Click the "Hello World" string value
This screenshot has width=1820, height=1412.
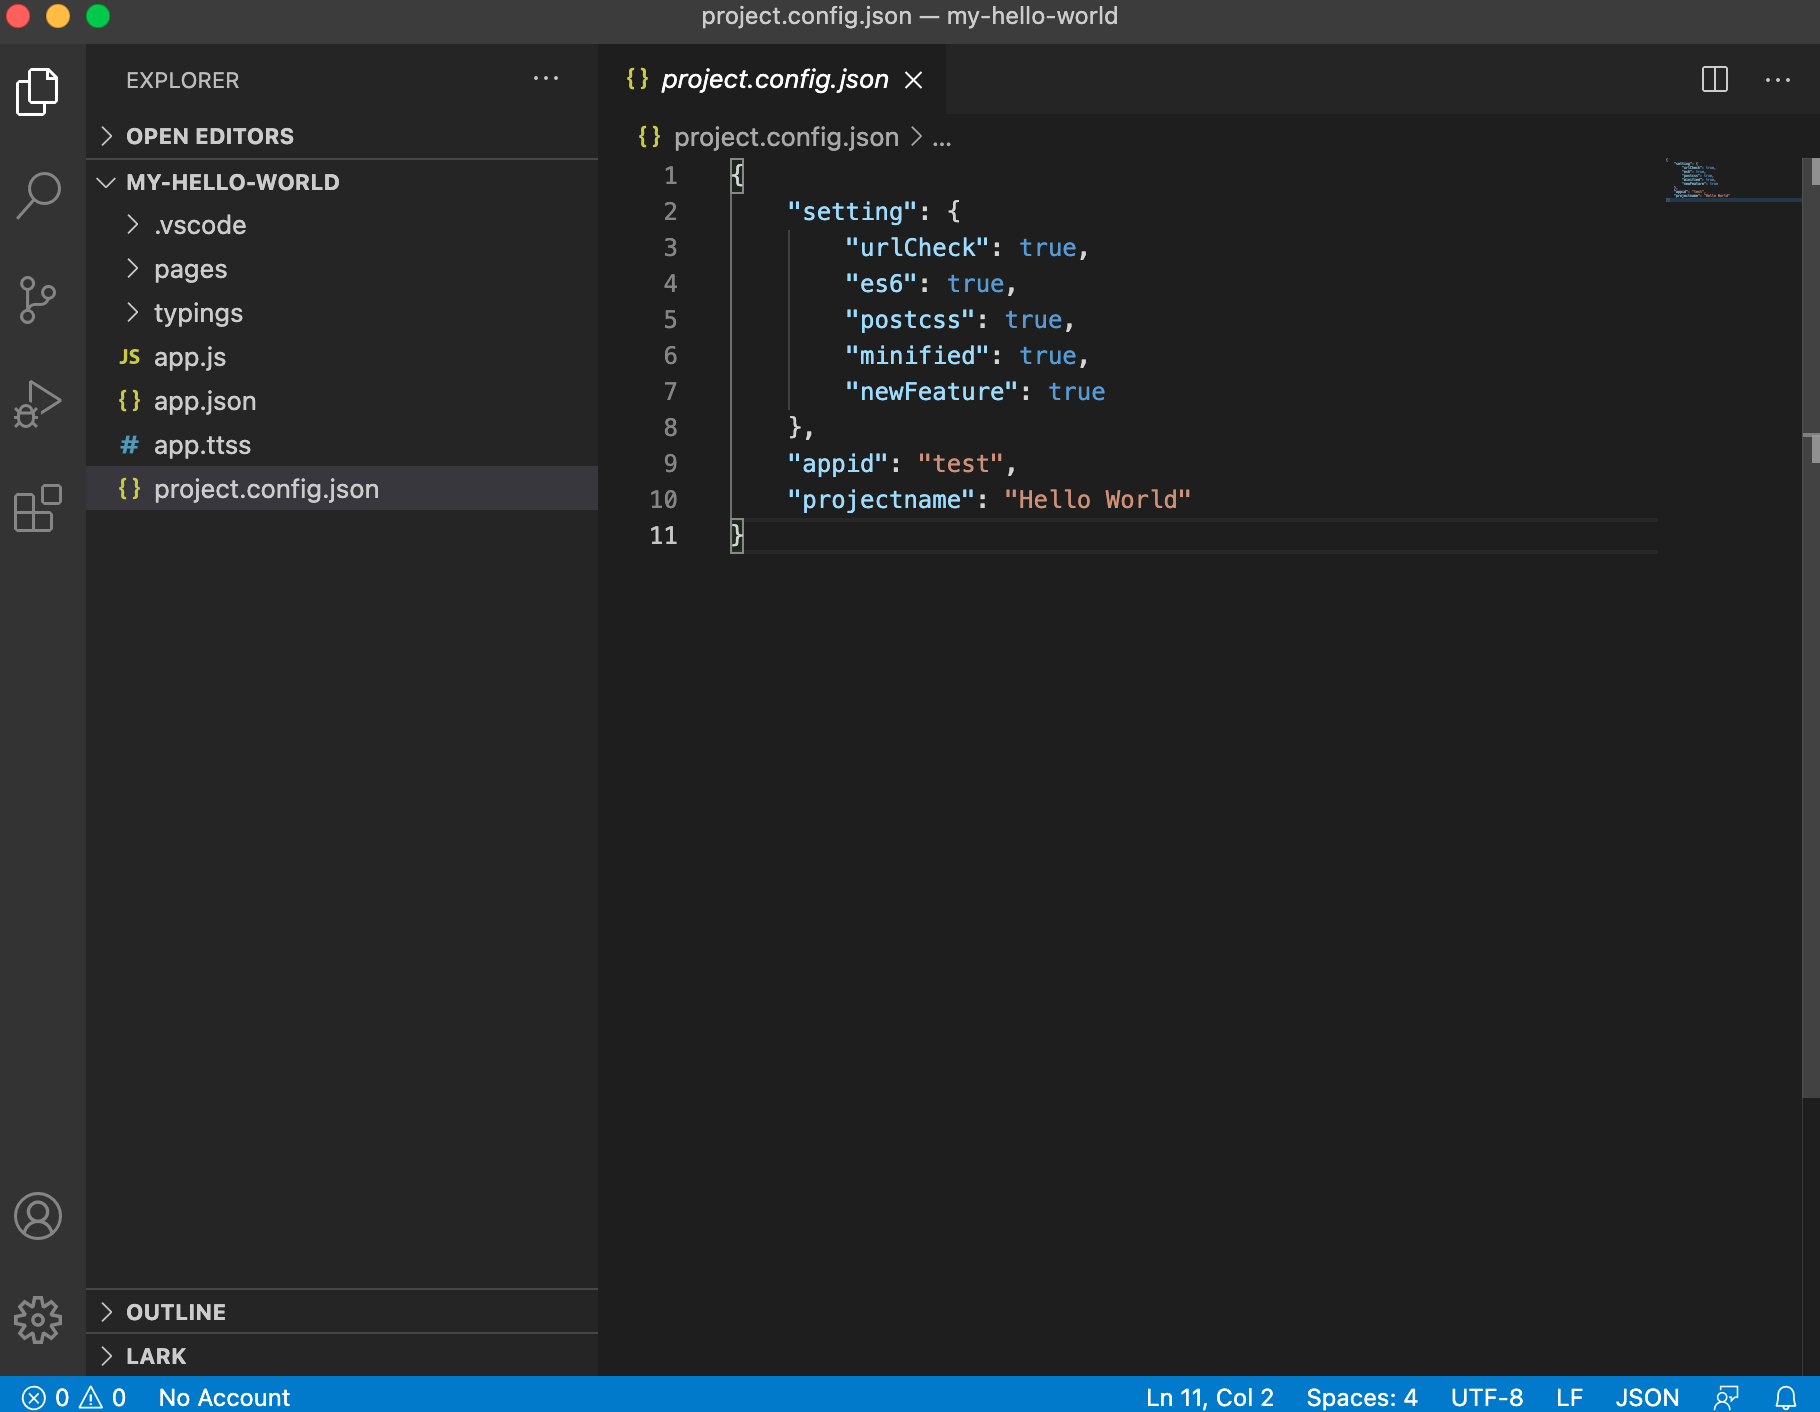coord(1097,499)
